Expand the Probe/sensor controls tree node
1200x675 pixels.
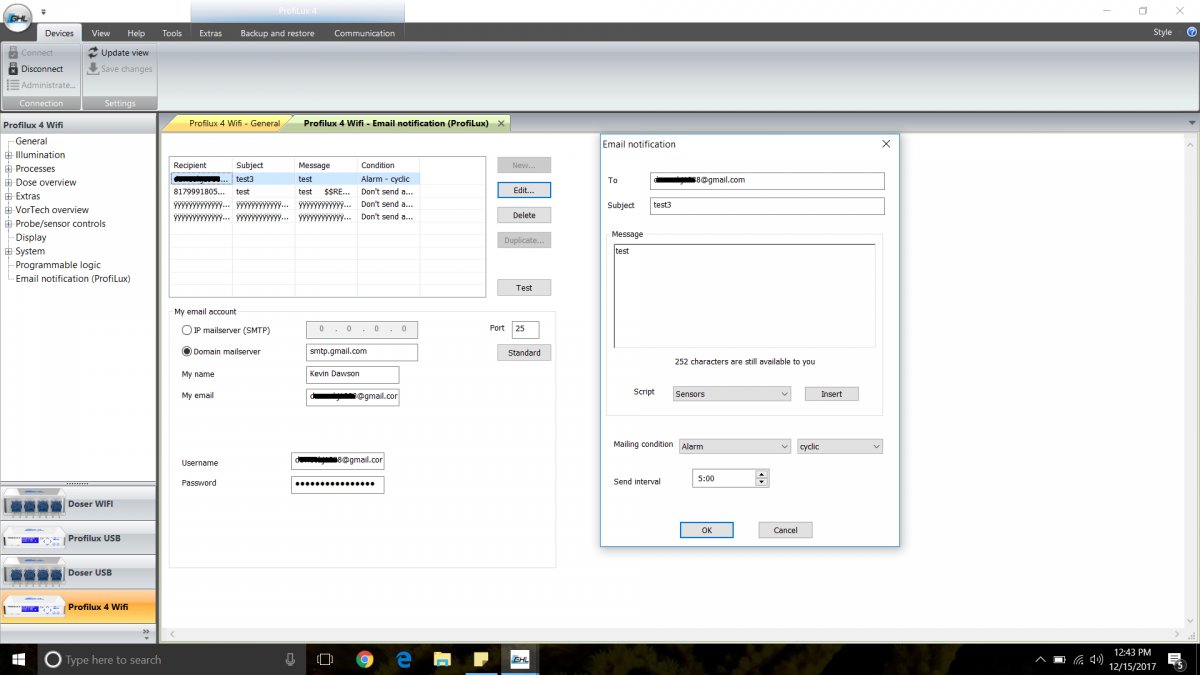(x=9, y=224)
